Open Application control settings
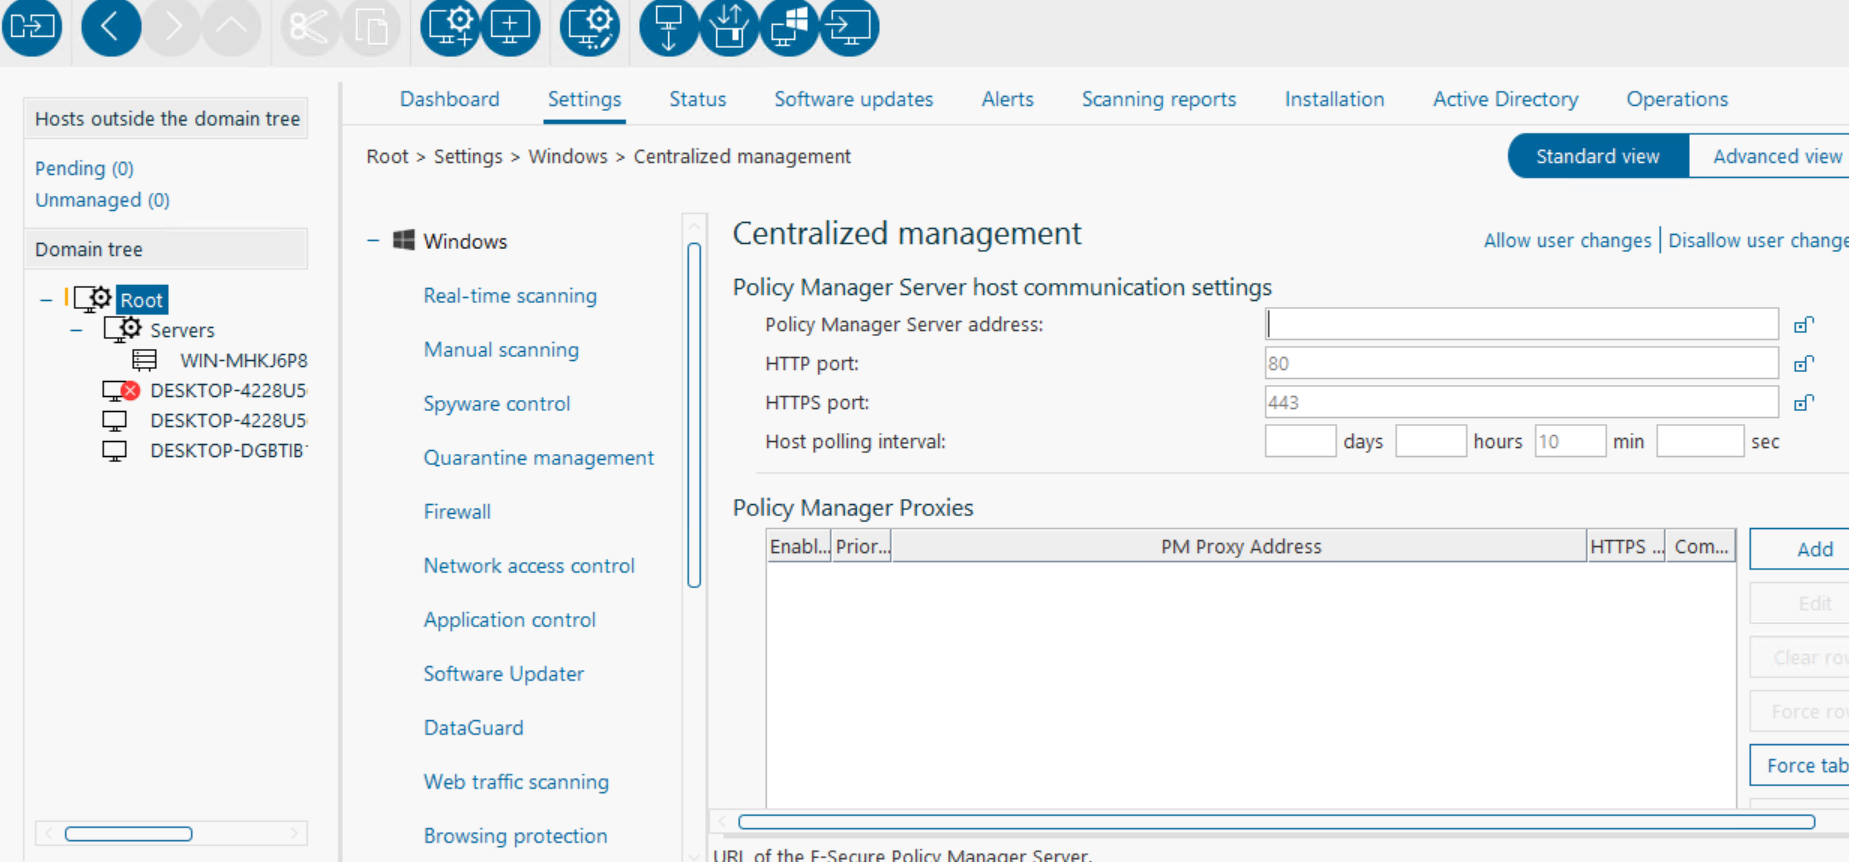 pos(509,620)
